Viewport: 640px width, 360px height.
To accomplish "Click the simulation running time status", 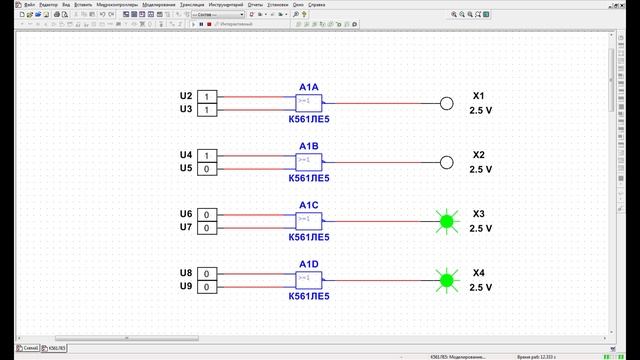I will click(x=536, y=357).
